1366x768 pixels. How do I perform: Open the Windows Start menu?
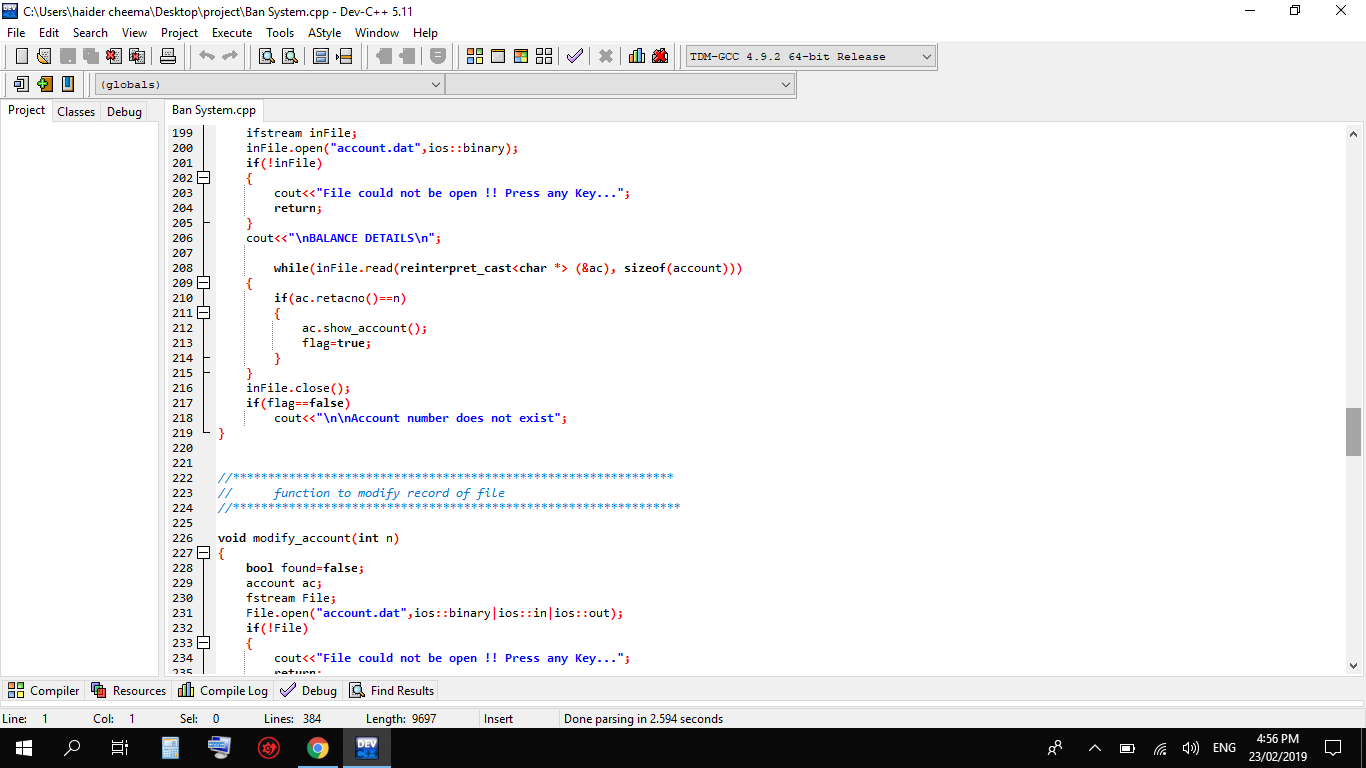click(24, 747)
